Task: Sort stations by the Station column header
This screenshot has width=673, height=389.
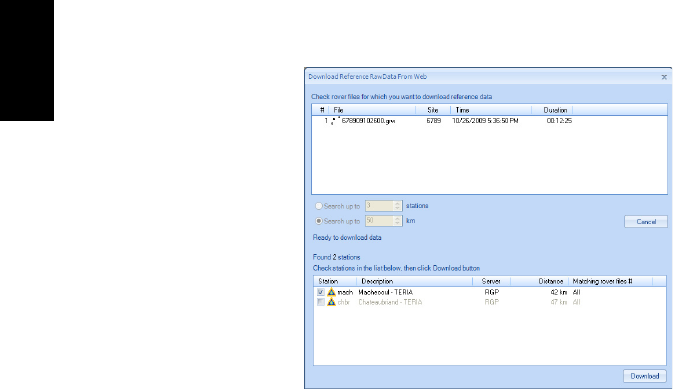Action: coord(335,282)
